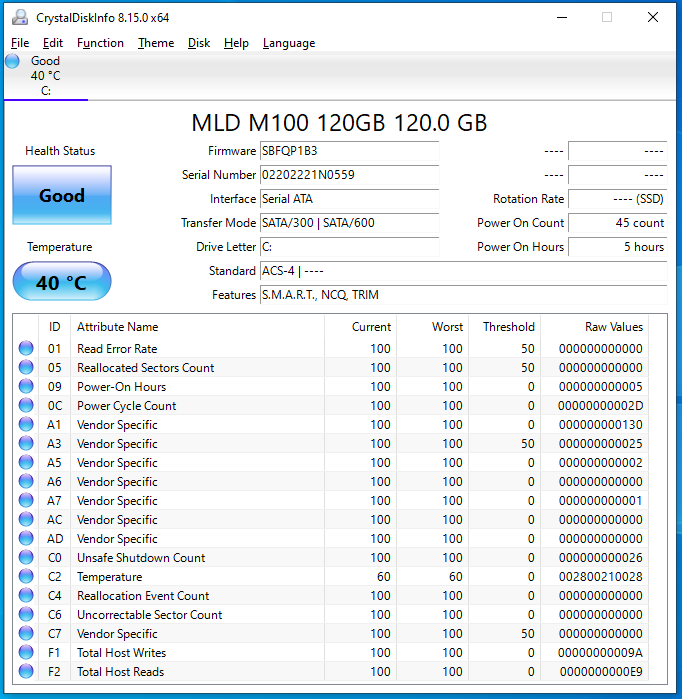Select the Reallocated Sectors Count attribute name

pos(145,368)
